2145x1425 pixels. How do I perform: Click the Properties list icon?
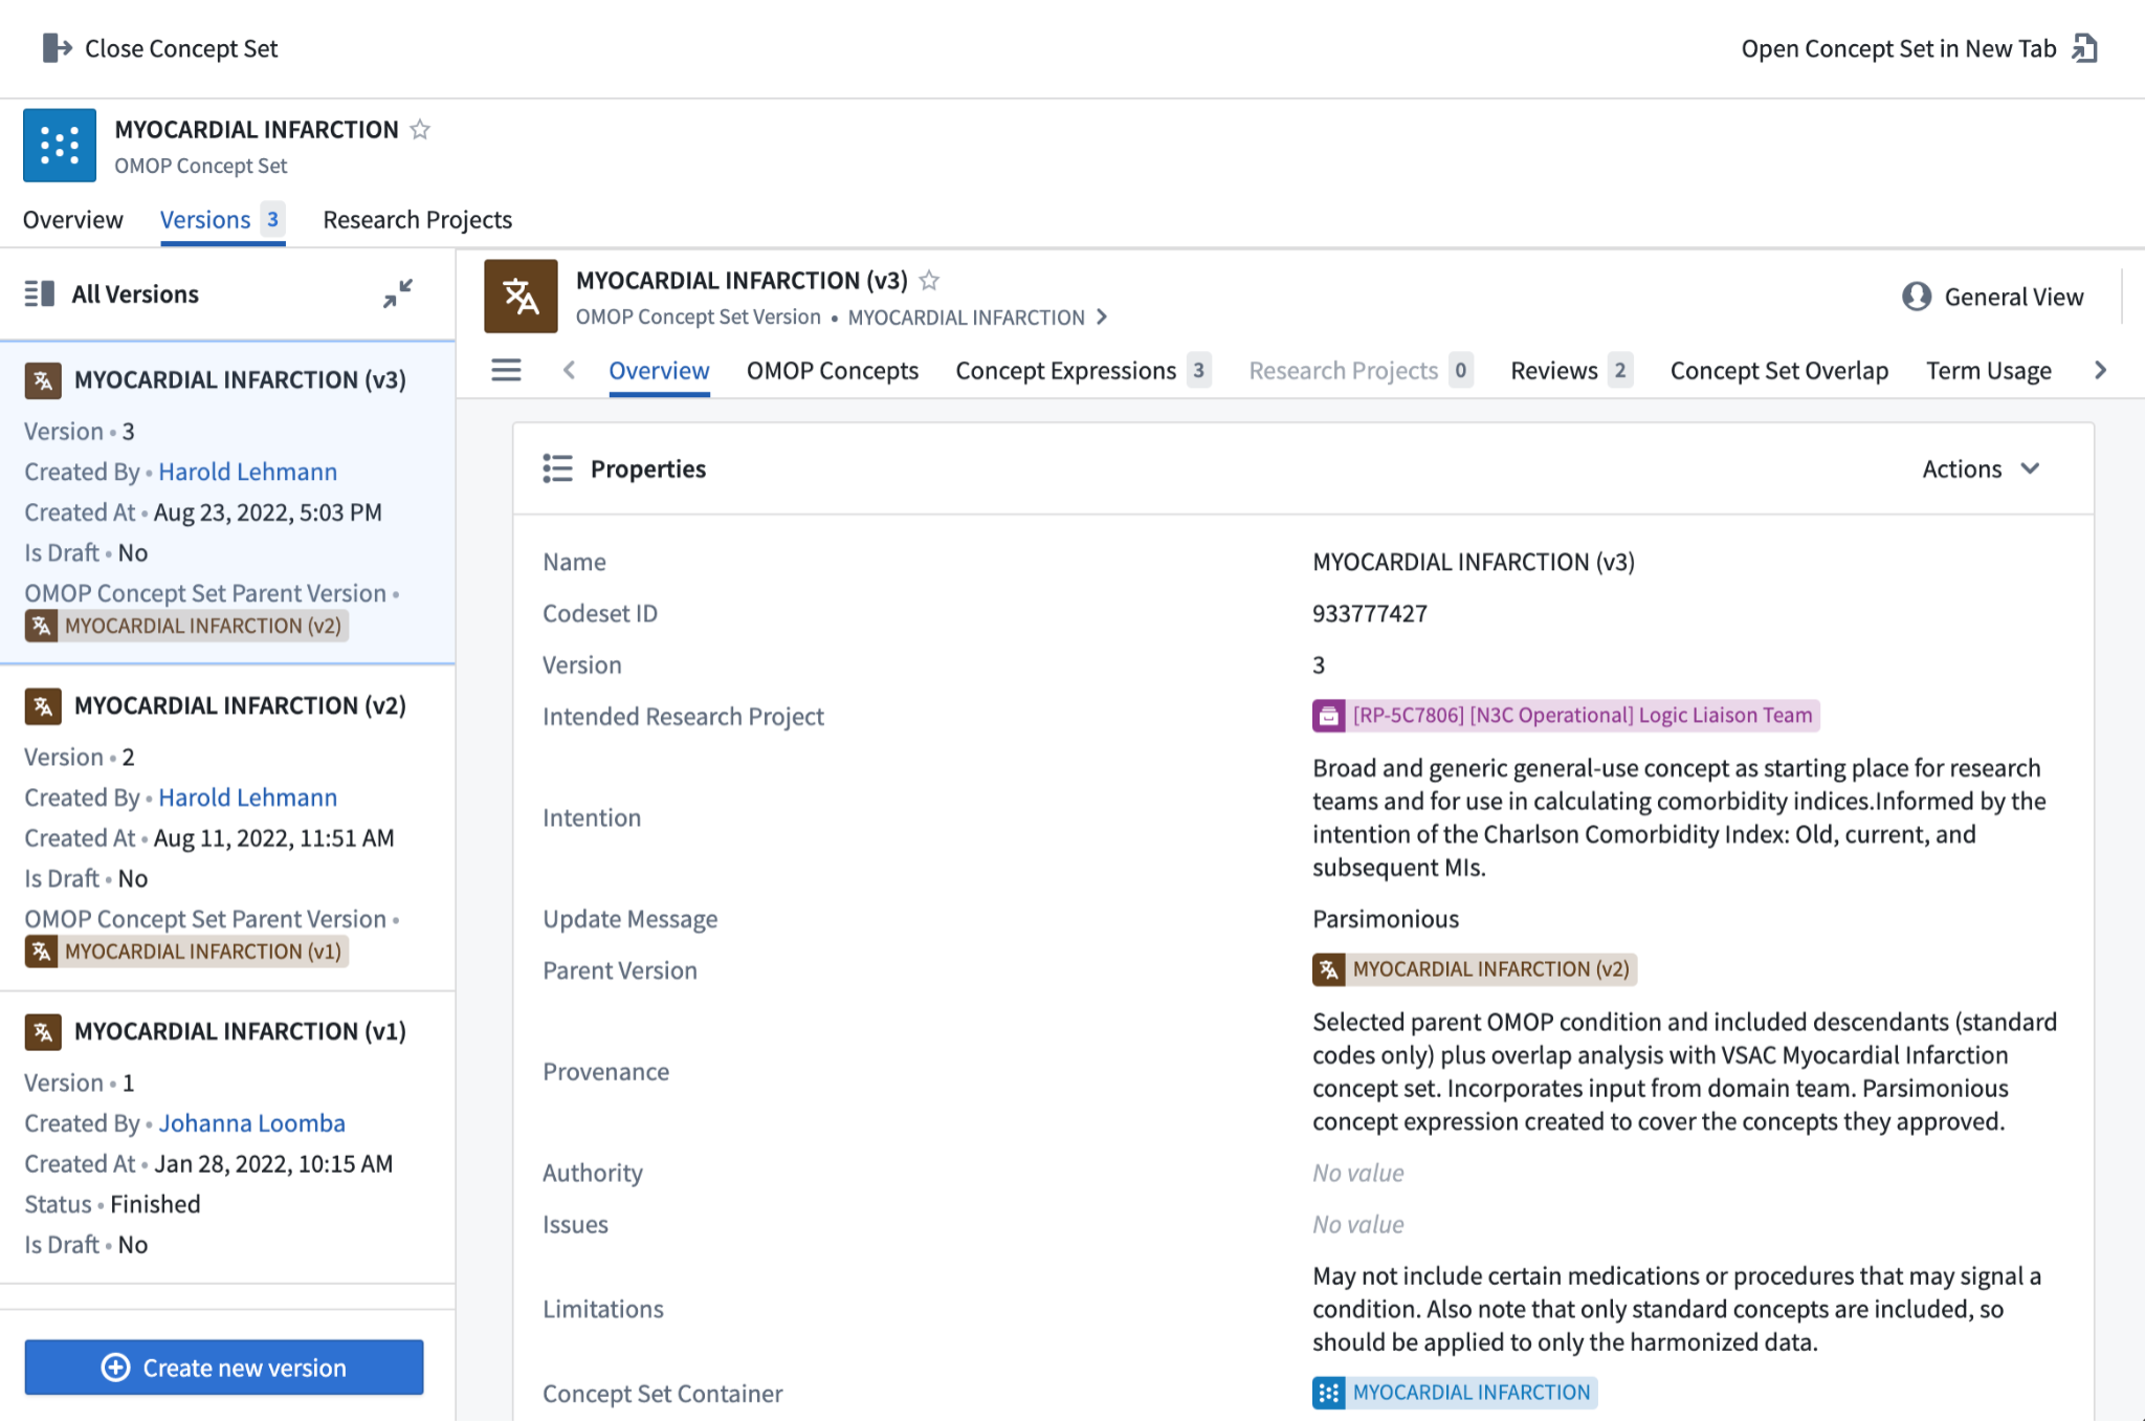pyautogui.click(x=558, y=469)
